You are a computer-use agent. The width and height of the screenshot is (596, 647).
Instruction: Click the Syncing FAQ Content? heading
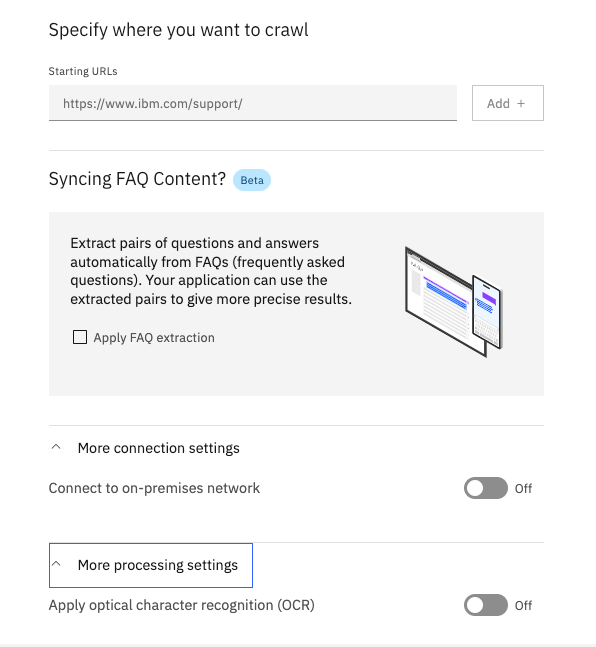click(x=137, y=179)
